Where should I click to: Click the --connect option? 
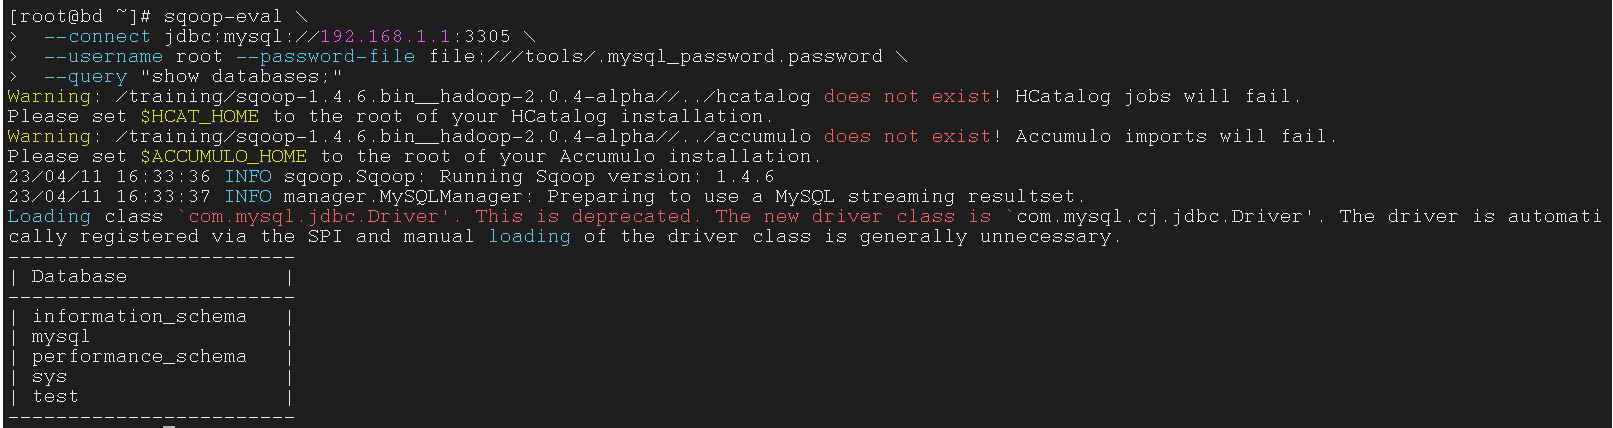coord(97,36)
